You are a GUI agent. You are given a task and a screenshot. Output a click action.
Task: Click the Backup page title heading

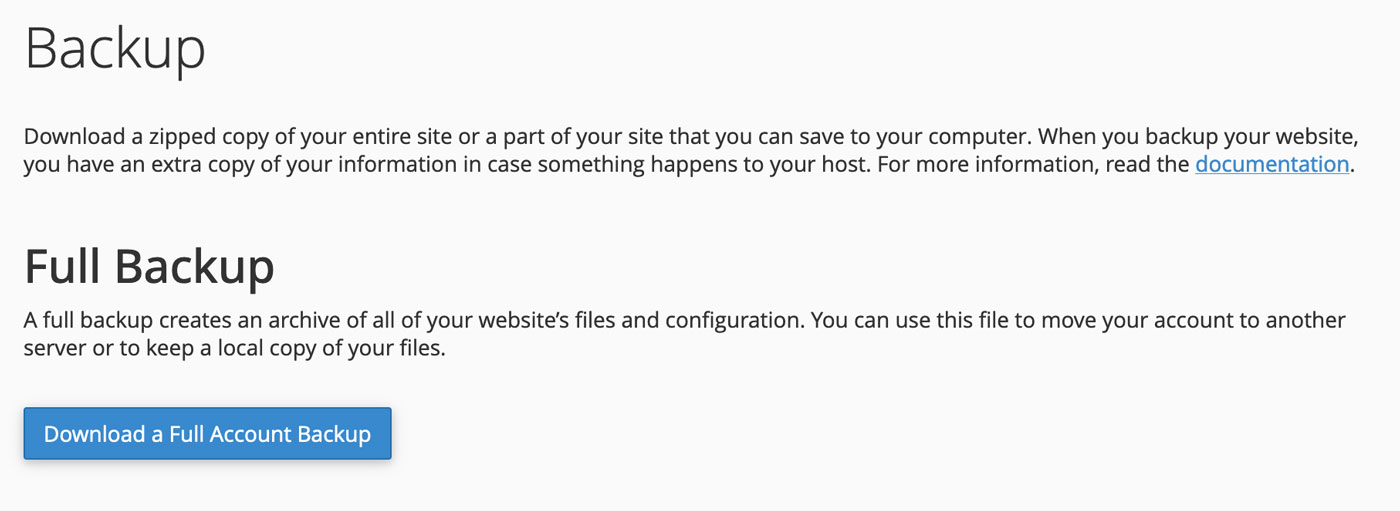115,48
